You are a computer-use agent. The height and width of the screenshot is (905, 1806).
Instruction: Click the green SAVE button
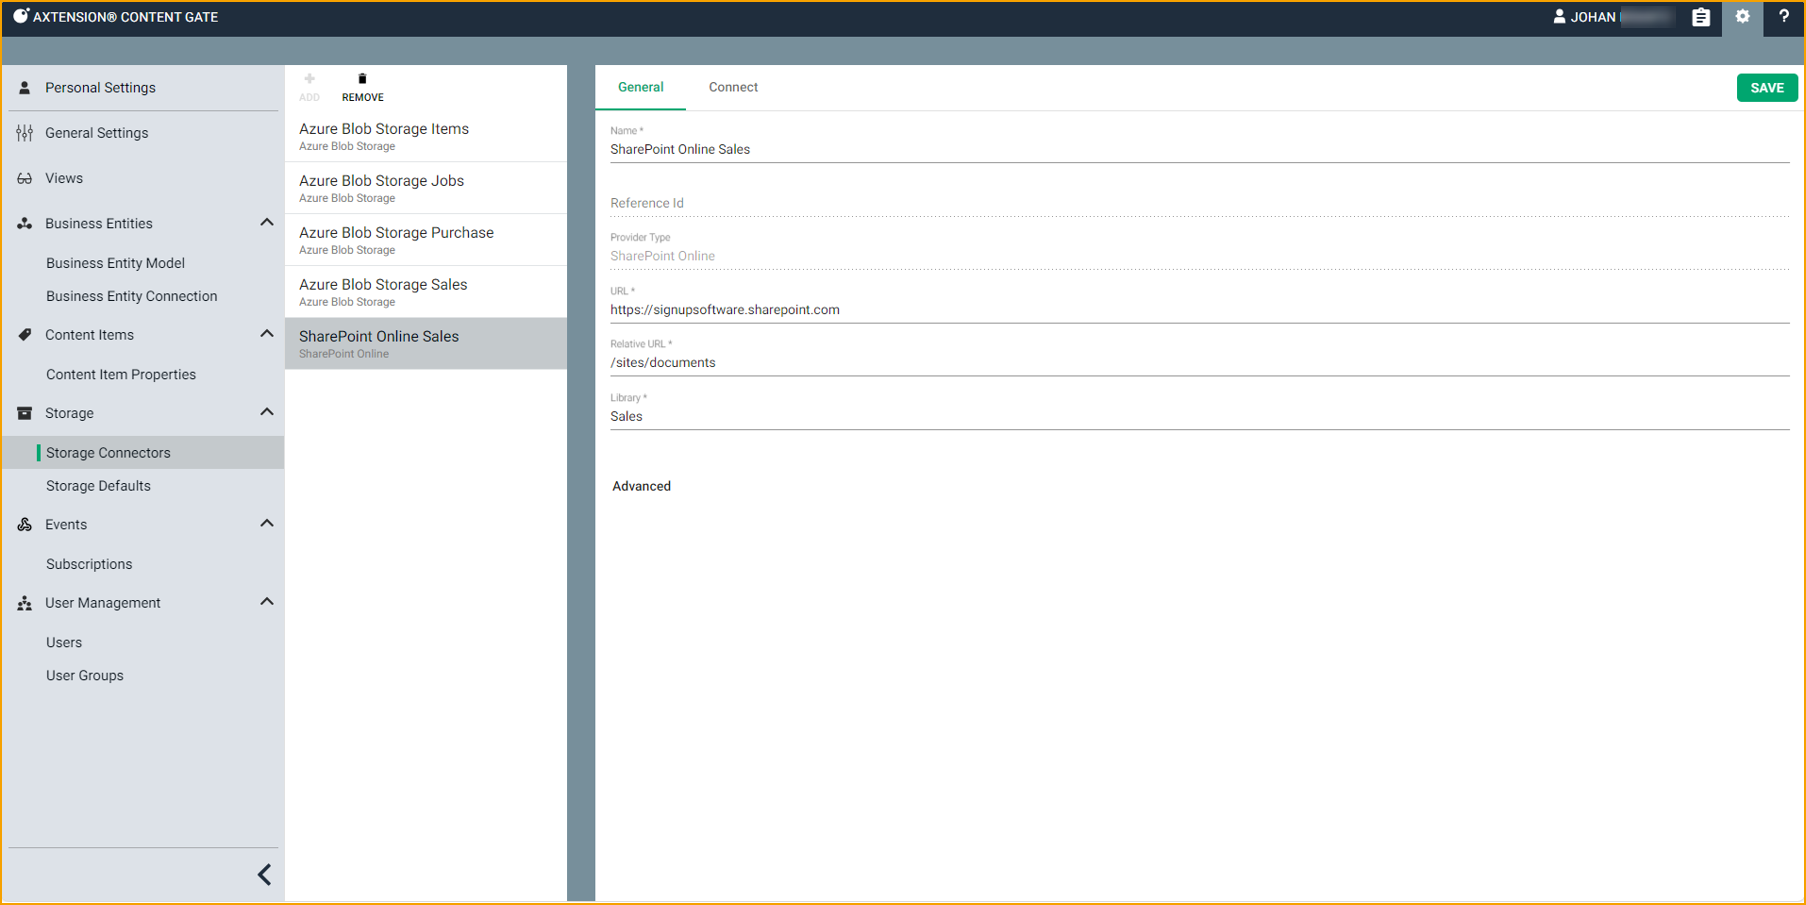click(x=1767, y=88)
